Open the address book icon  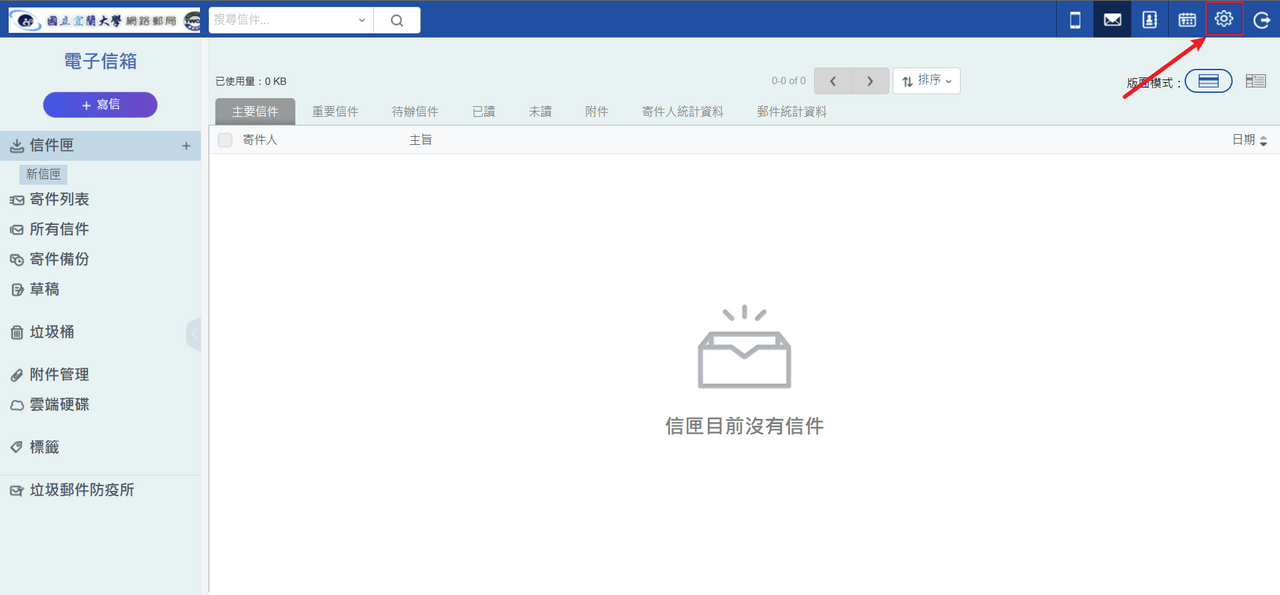(1149, 20)
